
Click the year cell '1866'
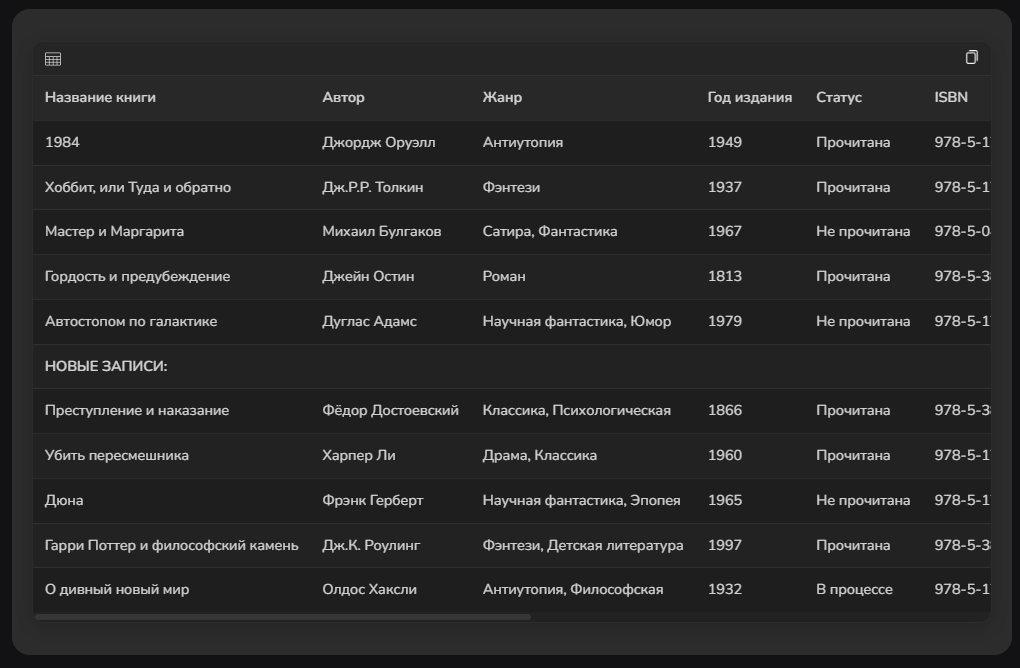click(725, 410)
